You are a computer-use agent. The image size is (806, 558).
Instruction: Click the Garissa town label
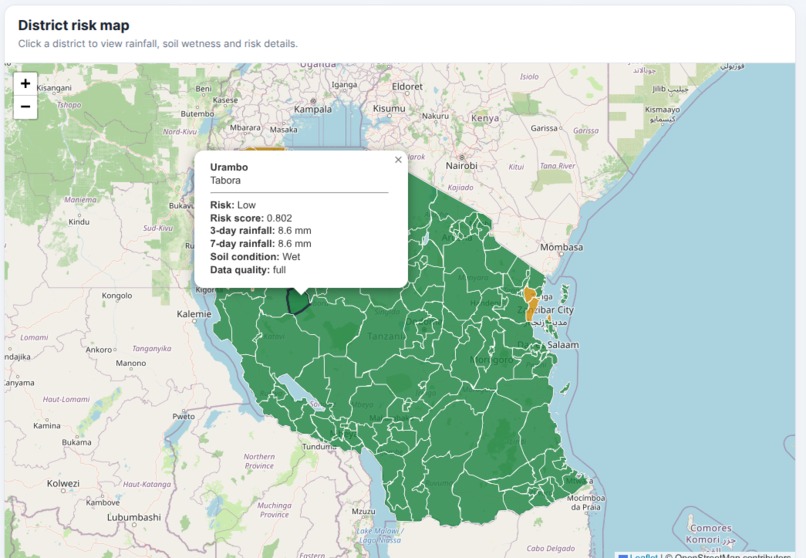(x=544, y=128)
